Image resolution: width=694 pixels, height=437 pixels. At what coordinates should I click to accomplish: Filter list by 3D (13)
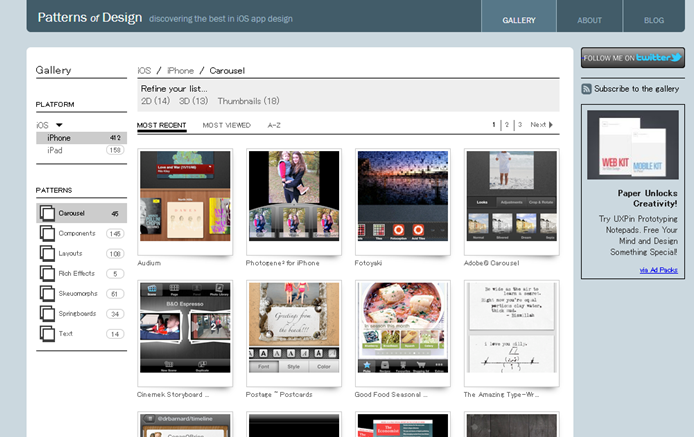193,101
